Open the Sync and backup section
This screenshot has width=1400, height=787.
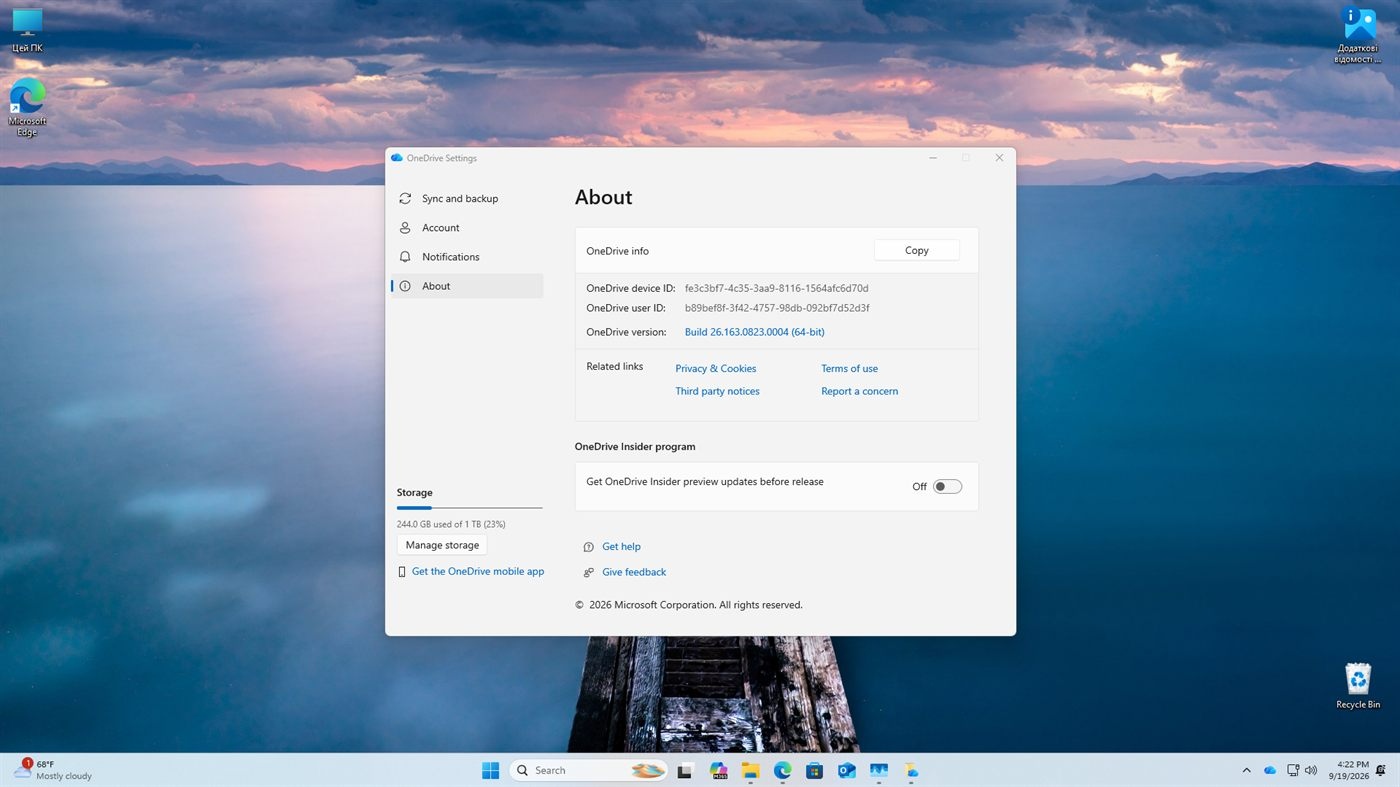pyautogui.click(x=467, y=199)
